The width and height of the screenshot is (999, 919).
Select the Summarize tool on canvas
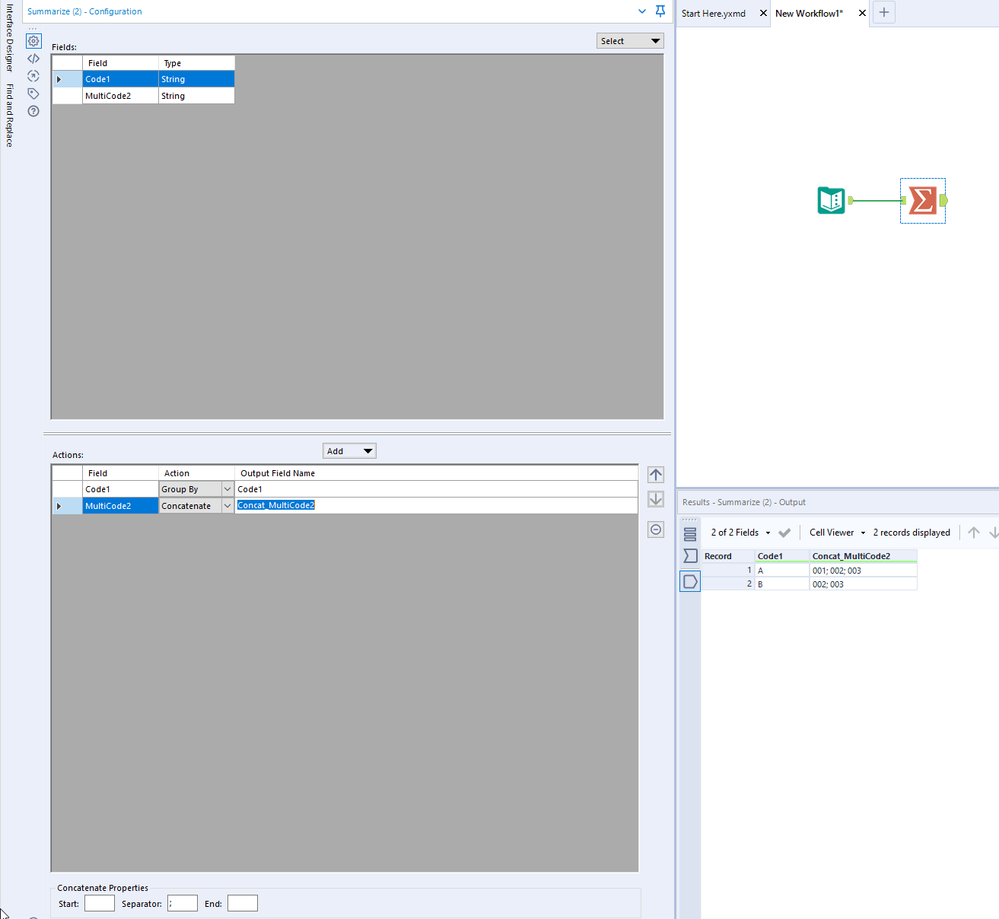click(923, 201)
